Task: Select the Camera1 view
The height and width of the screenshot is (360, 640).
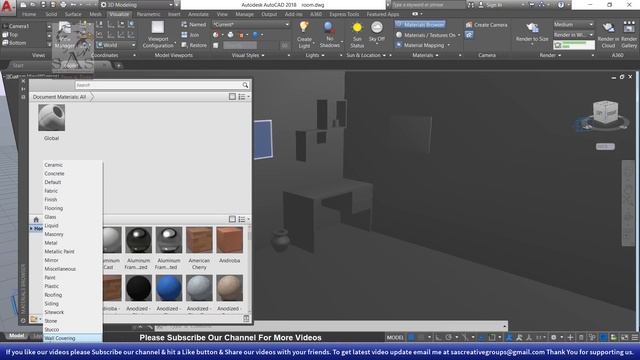Action: (19, 26)
